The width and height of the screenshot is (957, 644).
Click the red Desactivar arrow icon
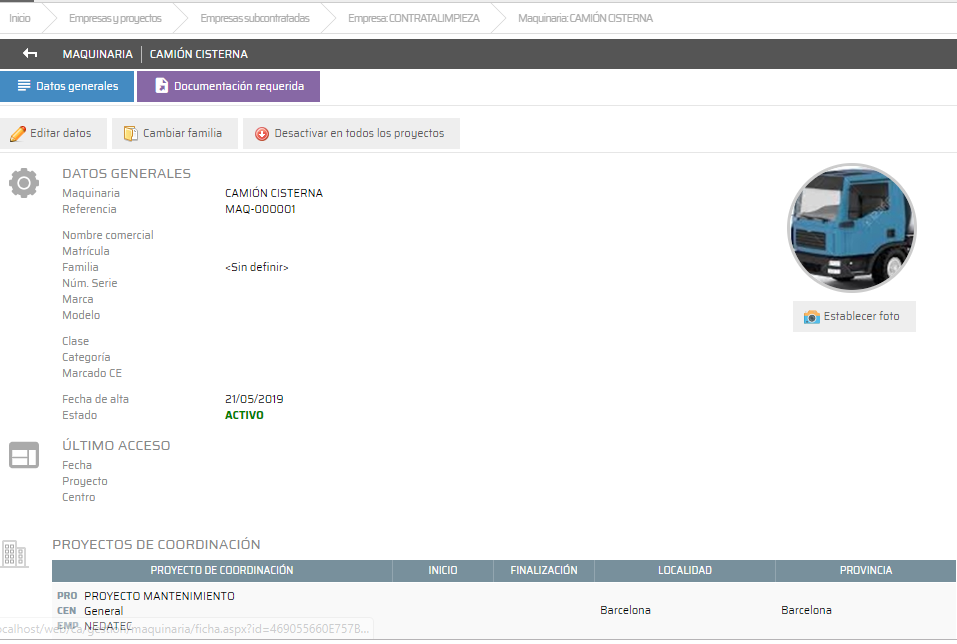click(x=262, y=134)
